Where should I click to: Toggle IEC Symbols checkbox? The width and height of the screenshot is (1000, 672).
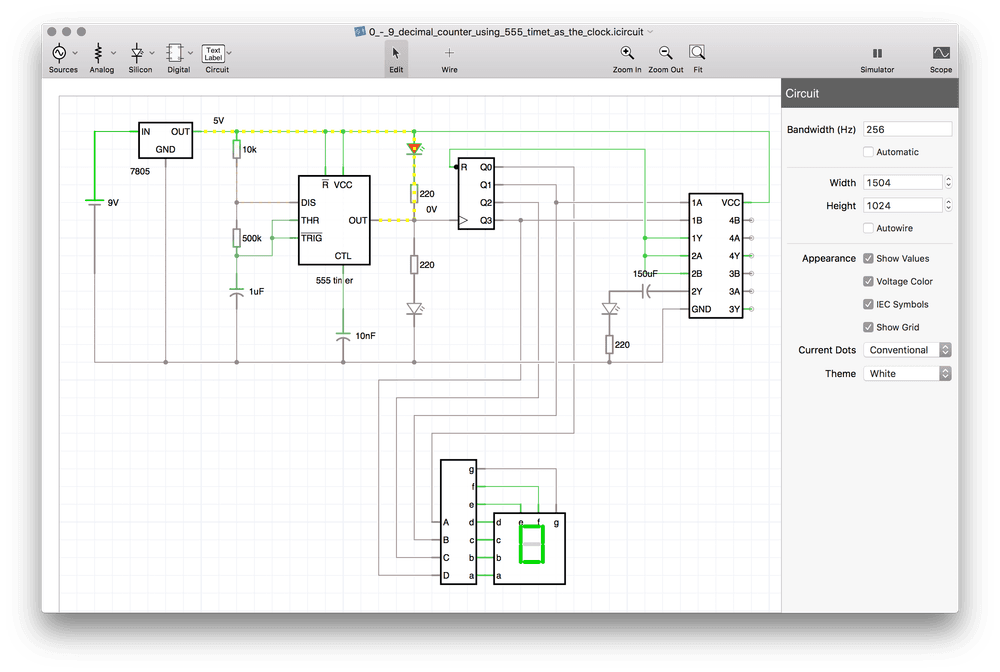pyautogui.click(x=868, y=304)
